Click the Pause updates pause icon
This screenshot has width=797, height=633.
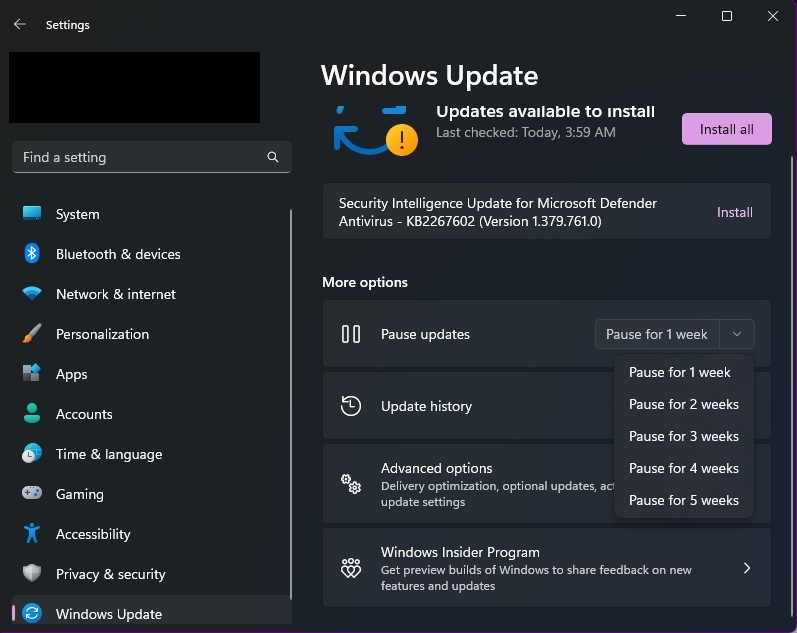[x=351, y=334]
